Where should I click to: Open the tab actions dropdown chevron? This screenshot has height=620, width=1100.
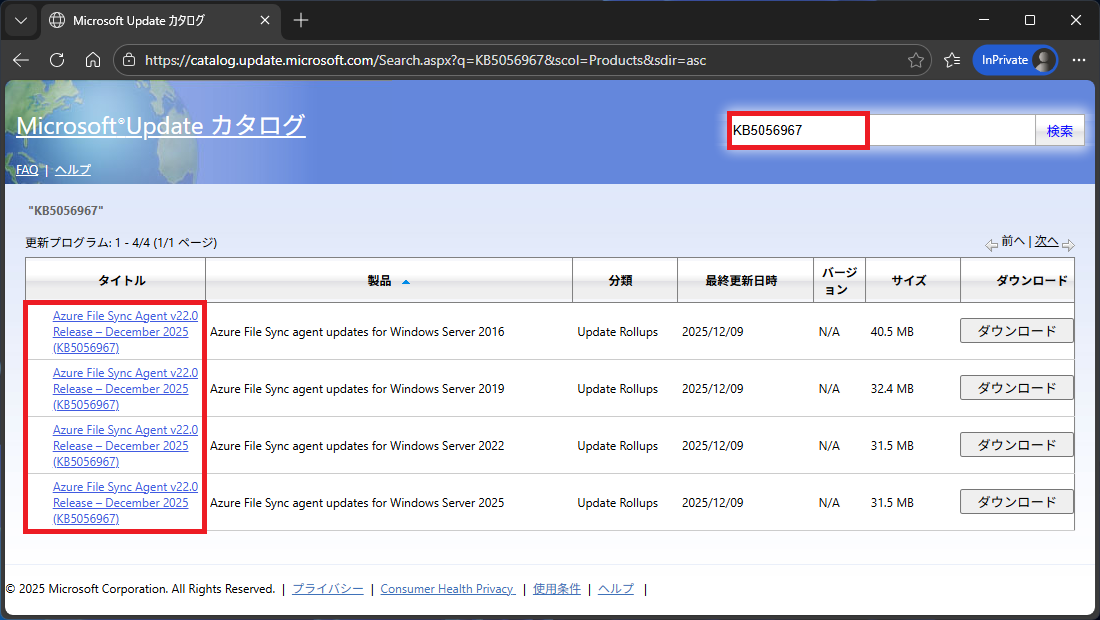21,20
